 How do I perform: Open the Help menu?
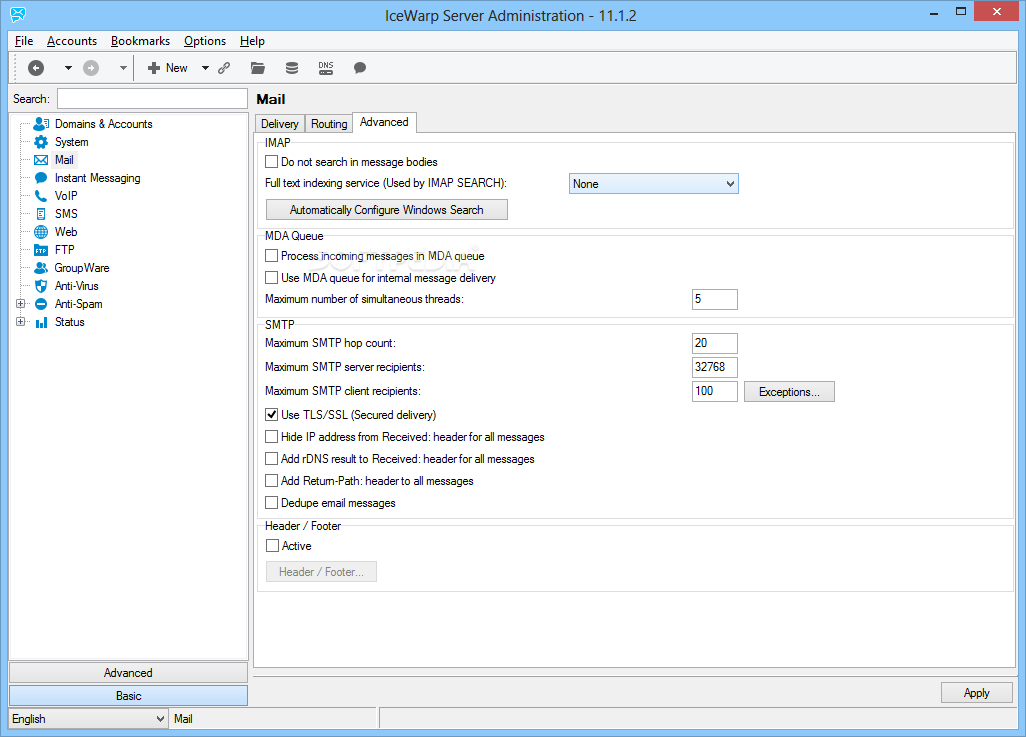point(252,41)
